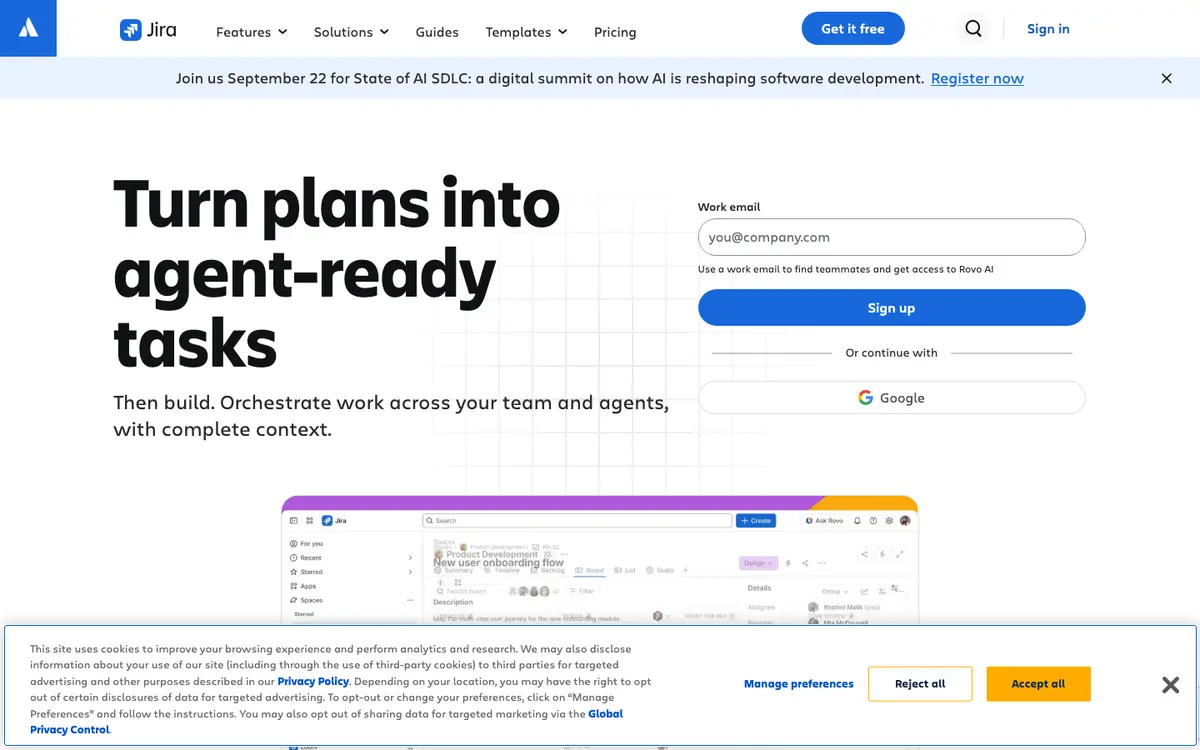
Task: Click settings gear icon in Jira preview
Action: coord(889,521)
